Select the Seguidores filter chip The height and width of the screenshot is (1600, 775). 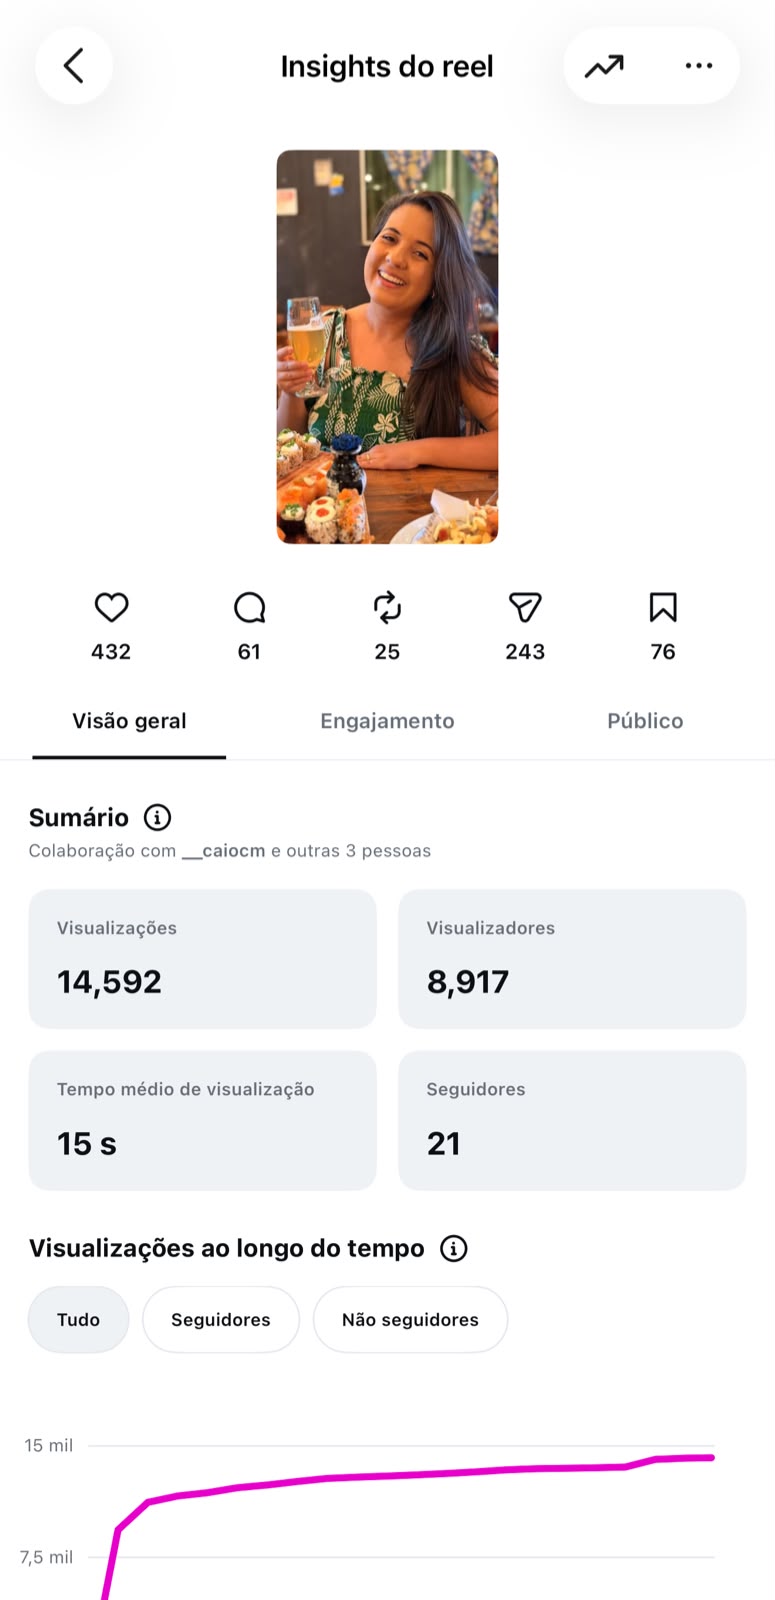tap(221, 1319)
